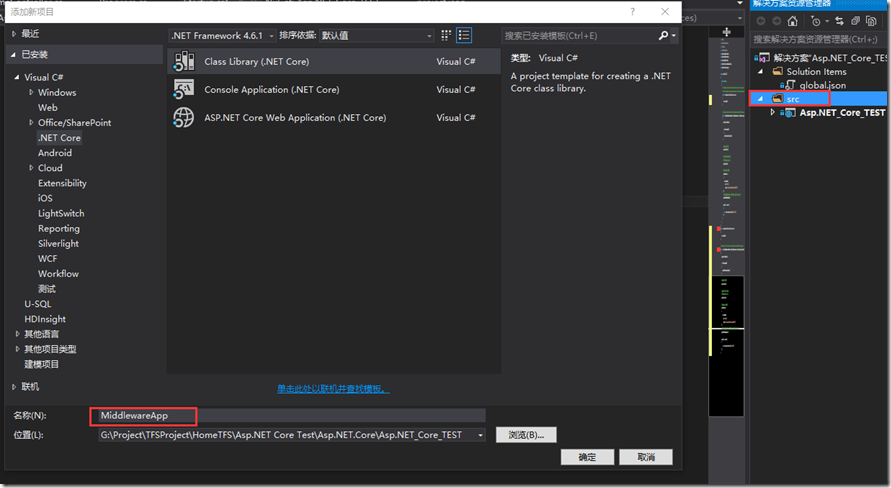Select U-SQL category
The image size is (891, 488).
(x=38, y=304)
